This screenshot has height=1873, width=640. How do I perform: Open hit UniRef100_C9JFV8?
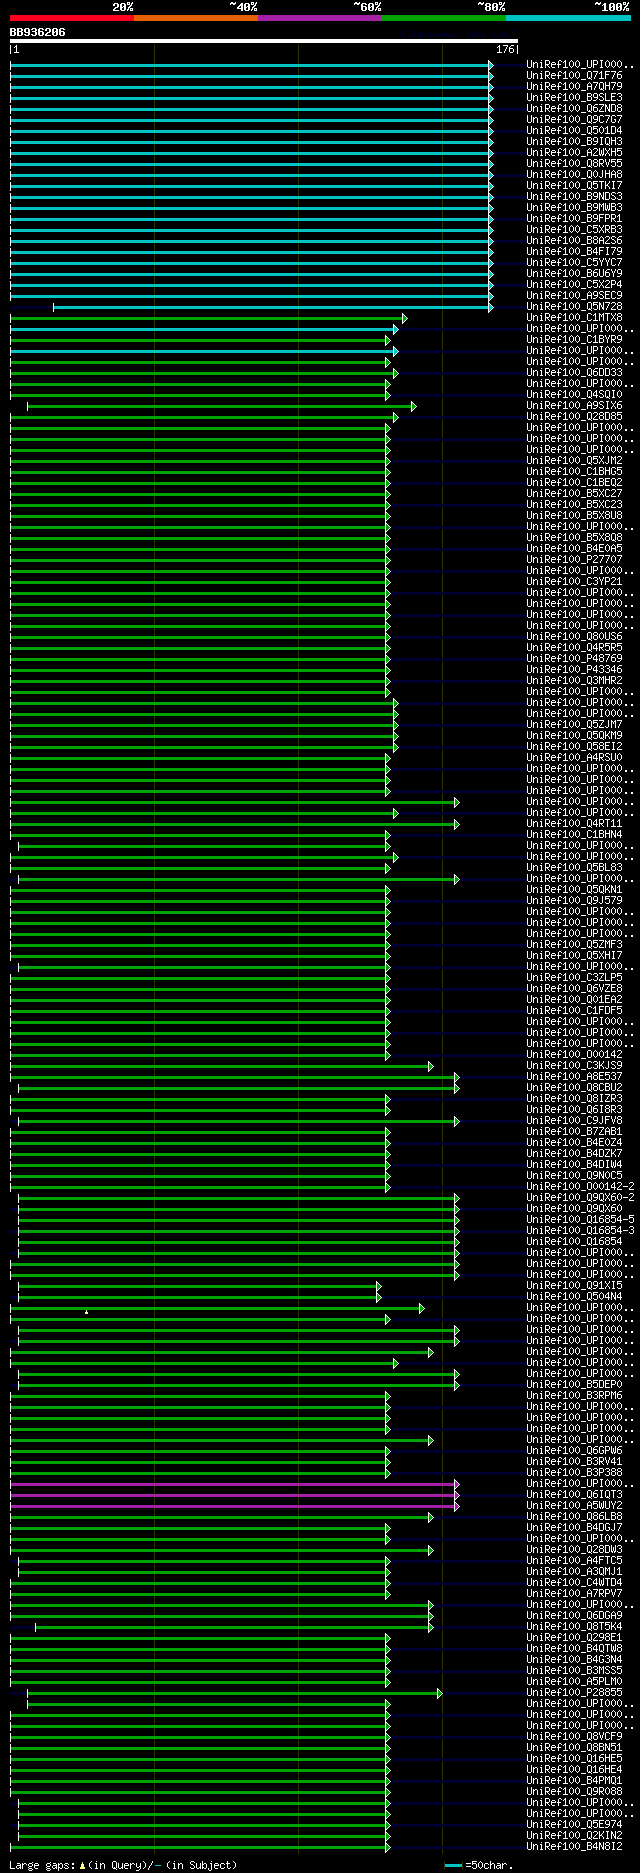574,1121
